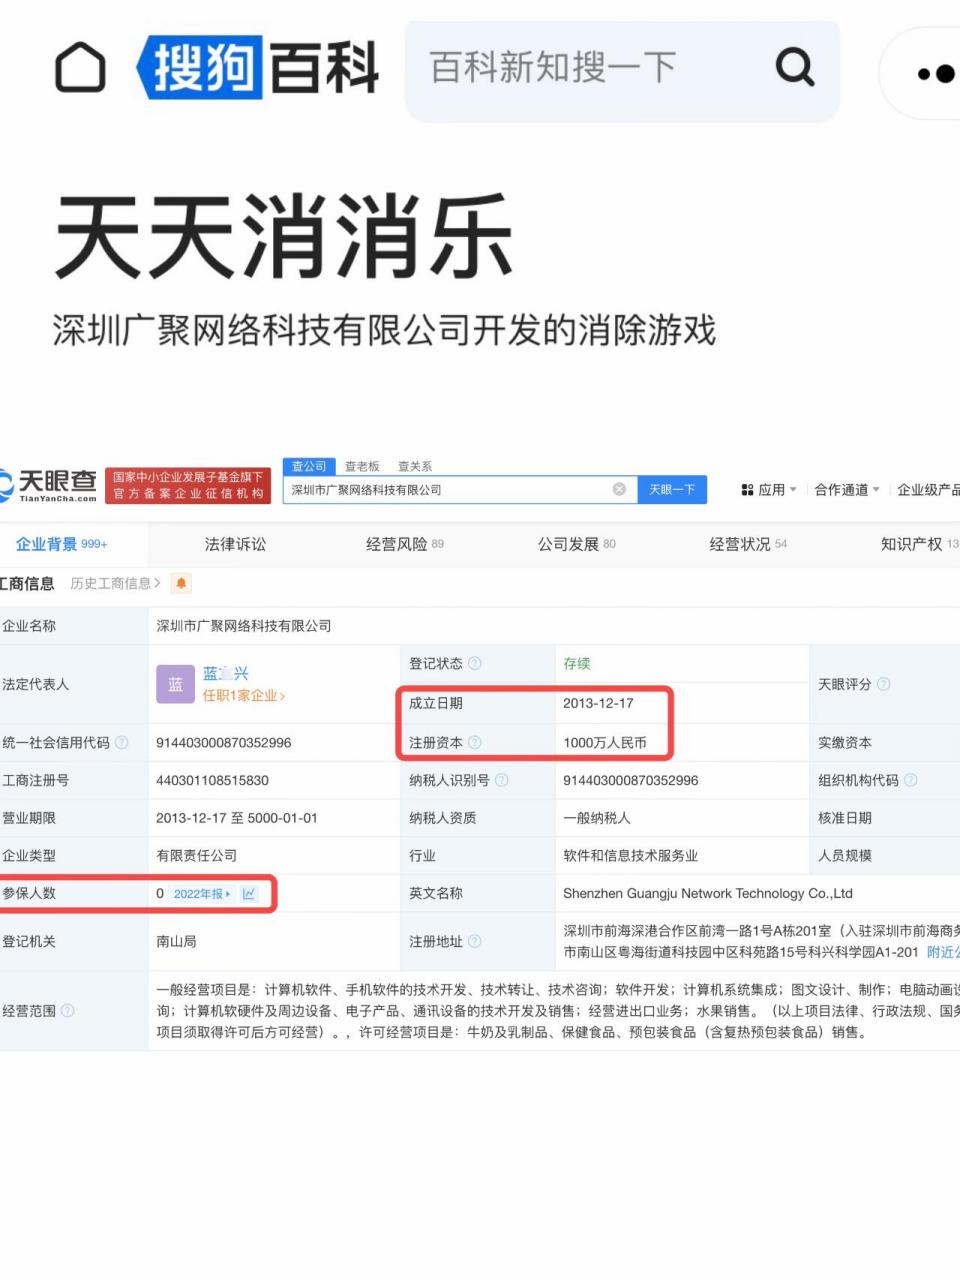Switch to the 经营状况 tab

coord(749,544)
